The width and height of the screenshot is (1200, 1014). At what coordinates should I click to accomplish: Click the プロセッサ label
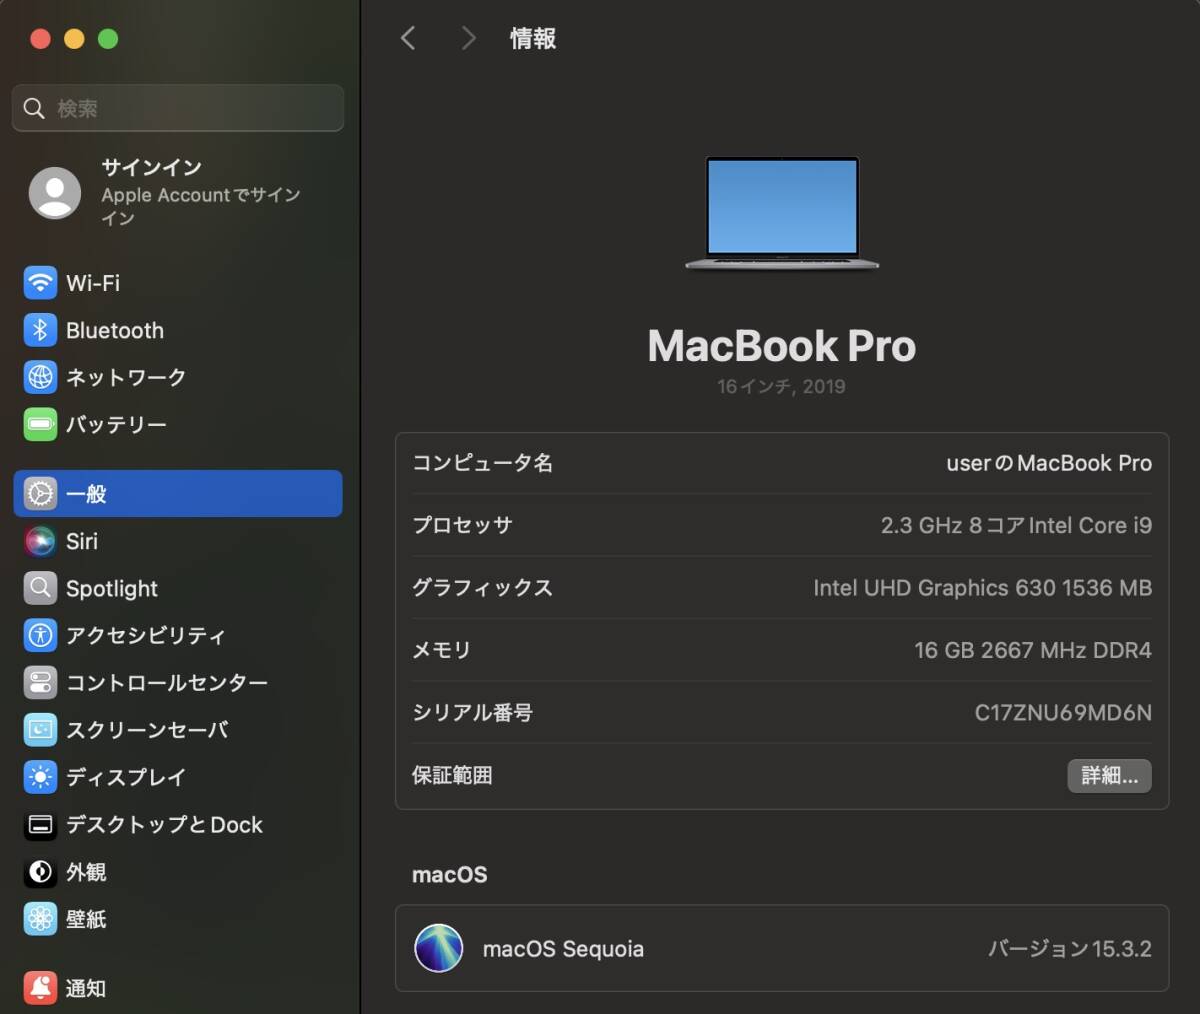pyautogui.click(x=462, y=525)
